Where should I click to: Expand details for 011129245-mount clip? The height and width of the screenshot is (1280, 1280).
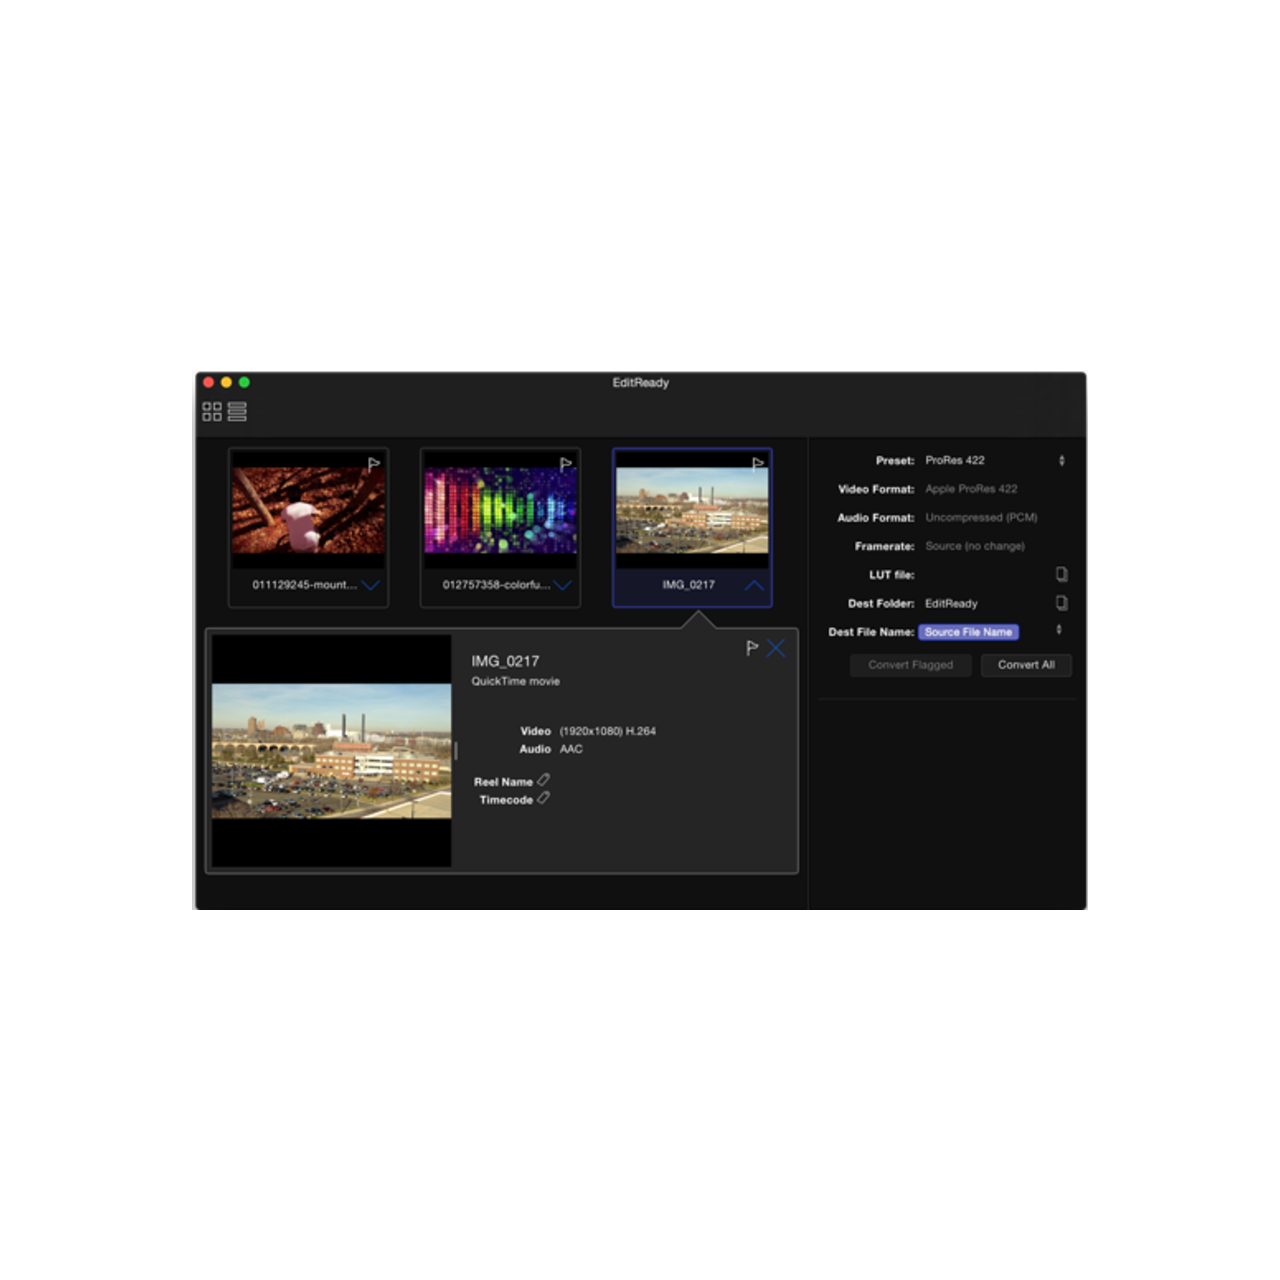coord(370,585)
